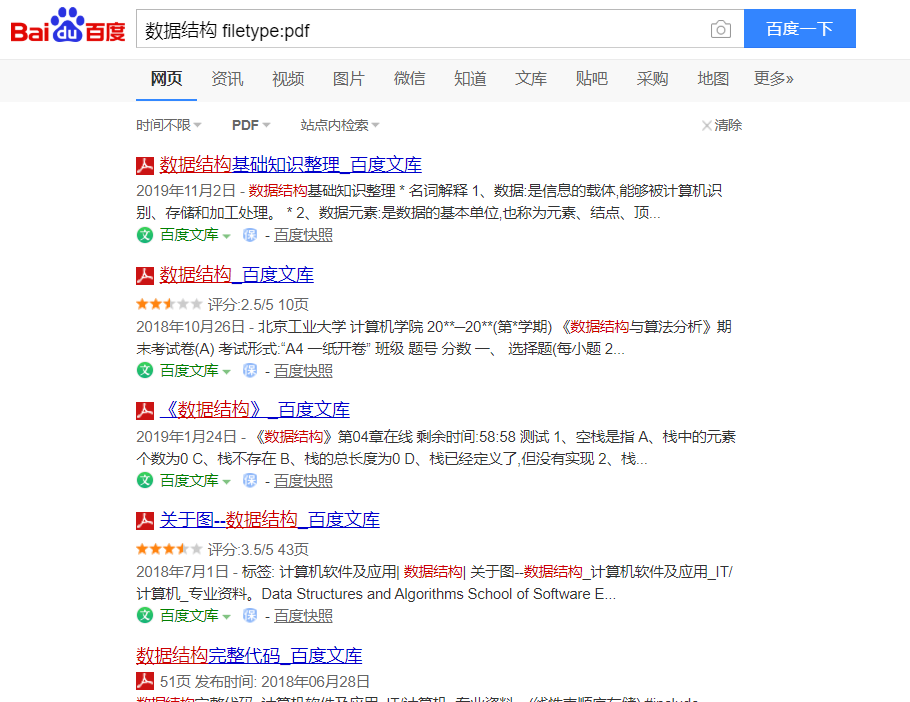Screen dimensions: 910x702
Task: Click 保 shield icon under 数据结构基础知识整理 result
Action: click(250, 235)
